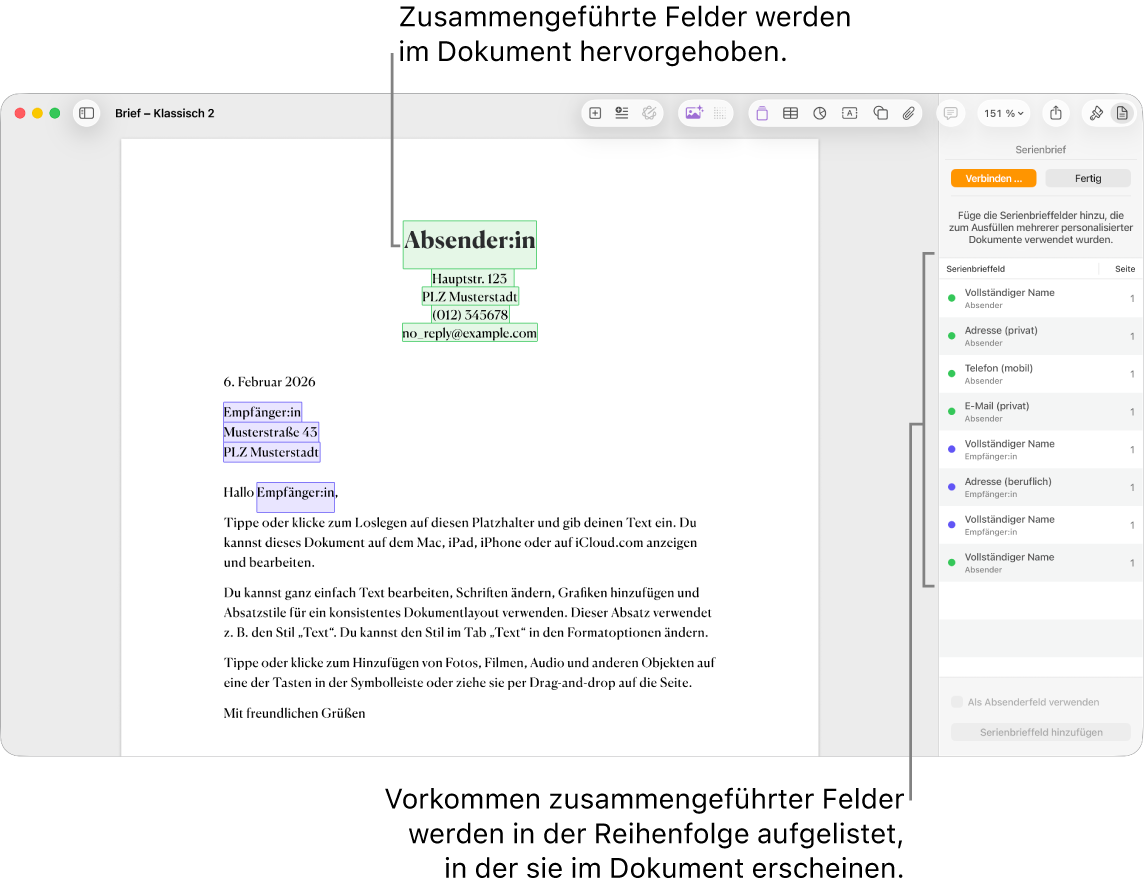This screenshot has width=1144, height=891.
Task: Select Adresse (privat) Absender row
Action: (x=1040, y=336)
